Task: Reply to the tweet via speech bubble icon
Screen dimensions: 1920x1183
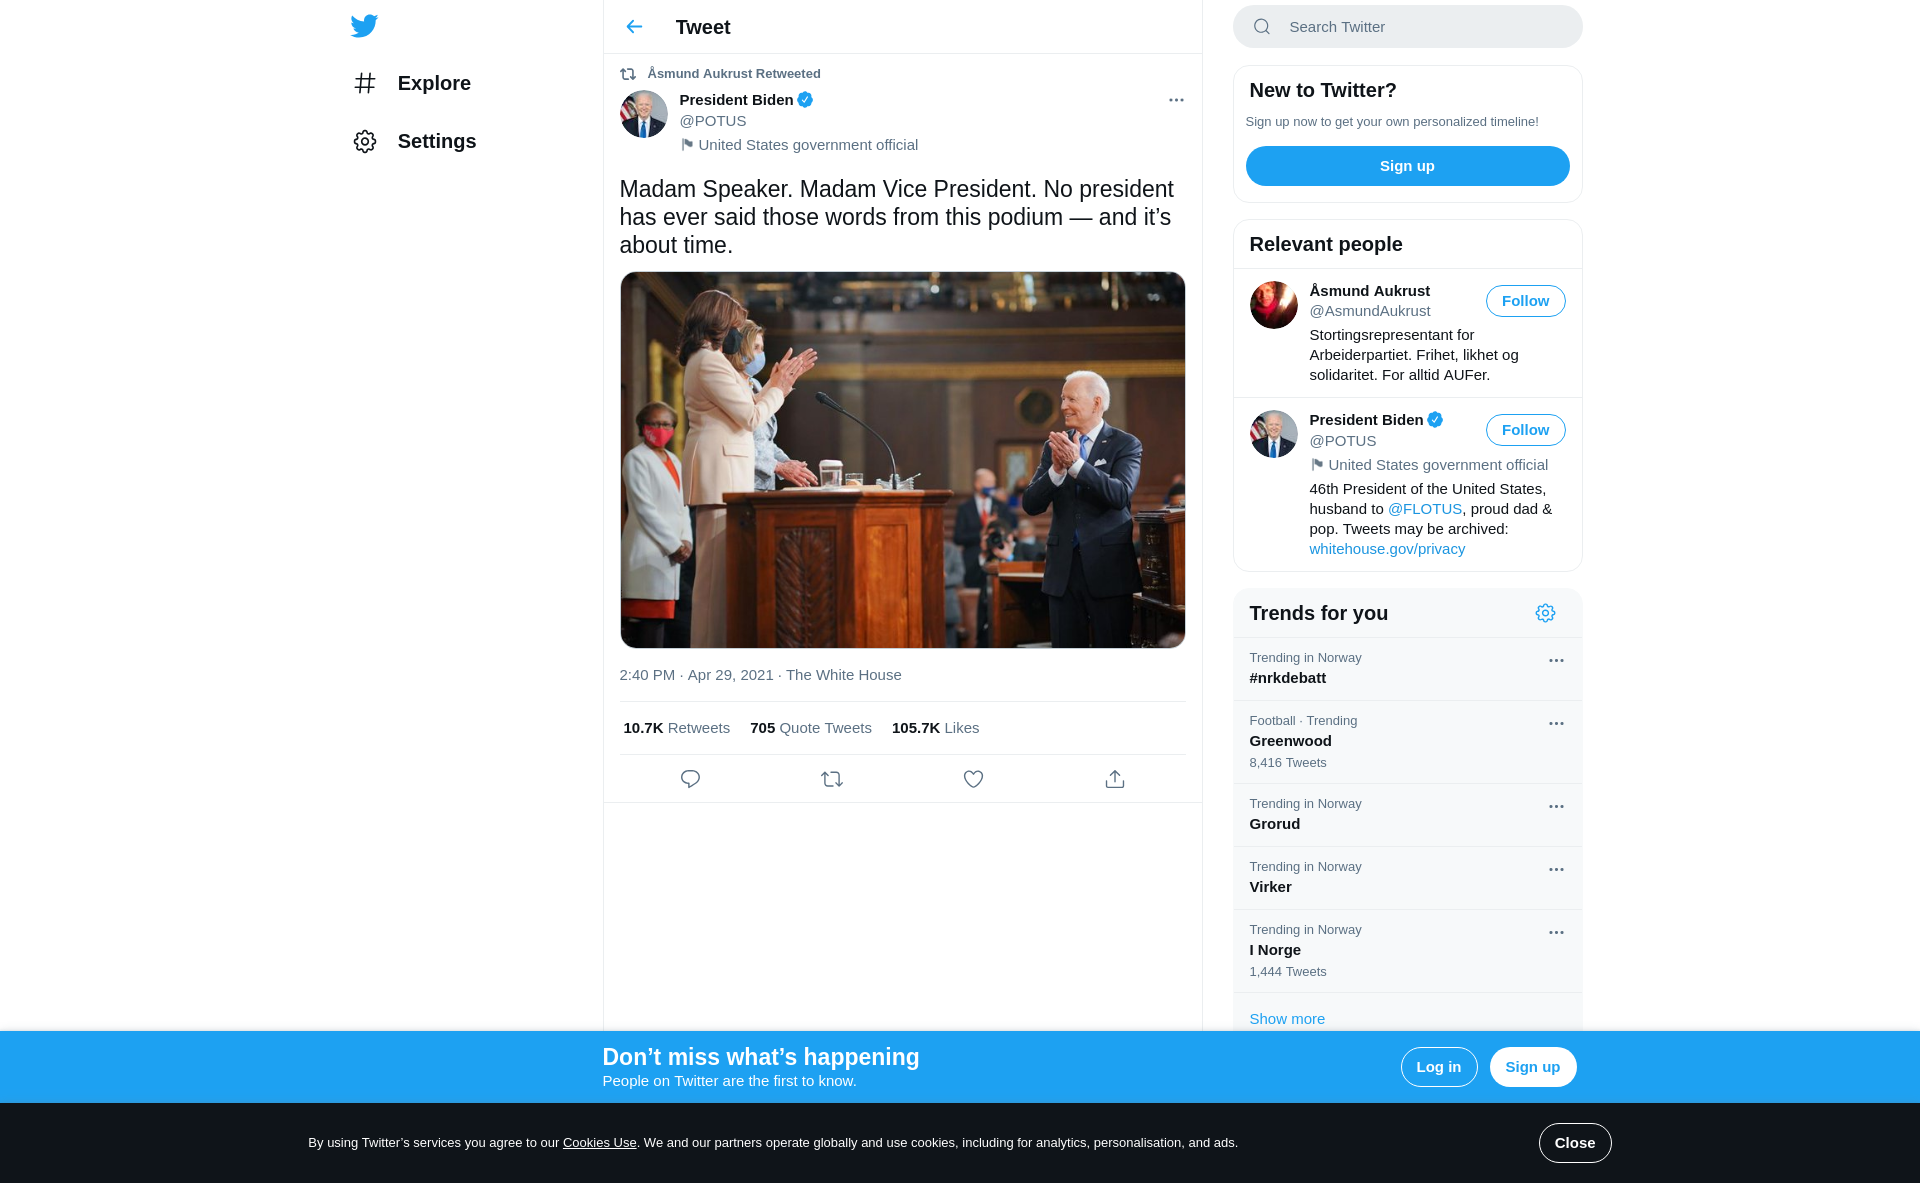Action: [x=690, y=779]
